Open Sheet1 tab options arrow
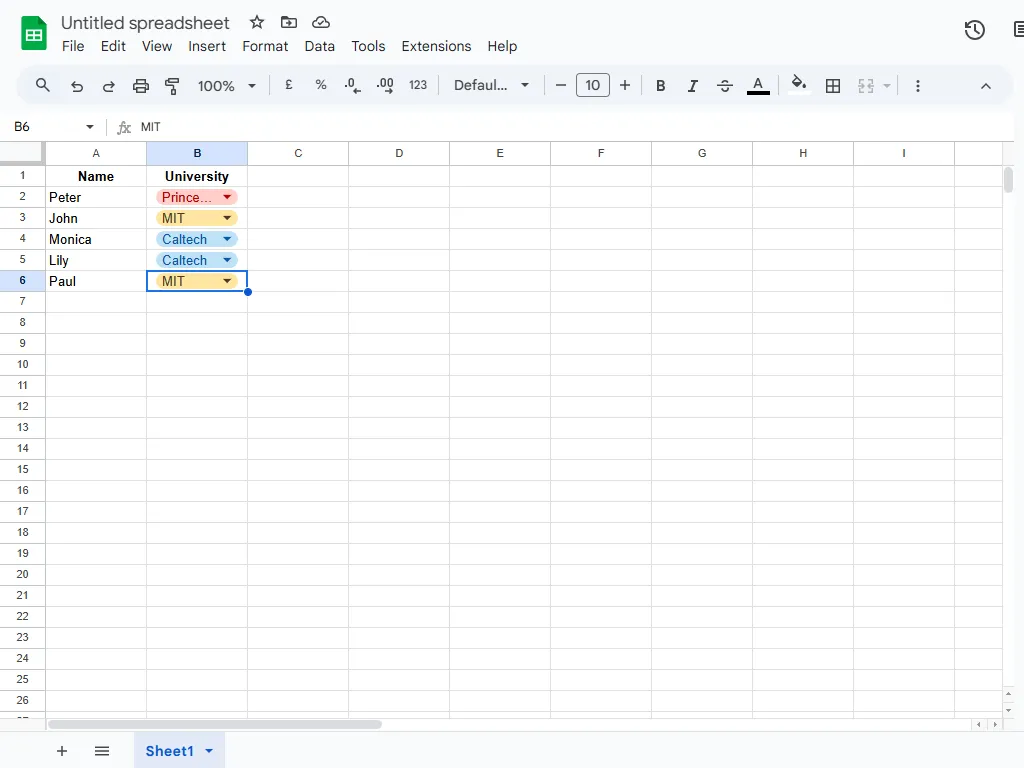 209,751
